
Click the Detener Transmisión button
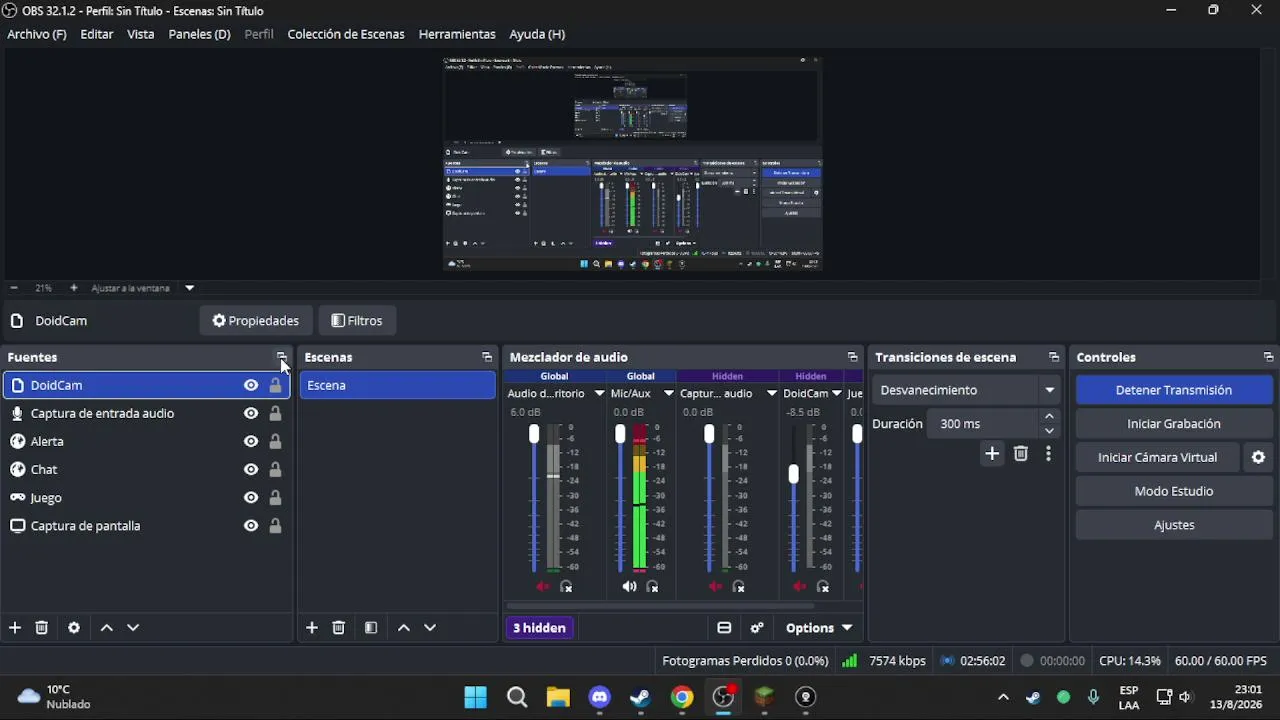pyautogui.click(x=1174, y=390)
